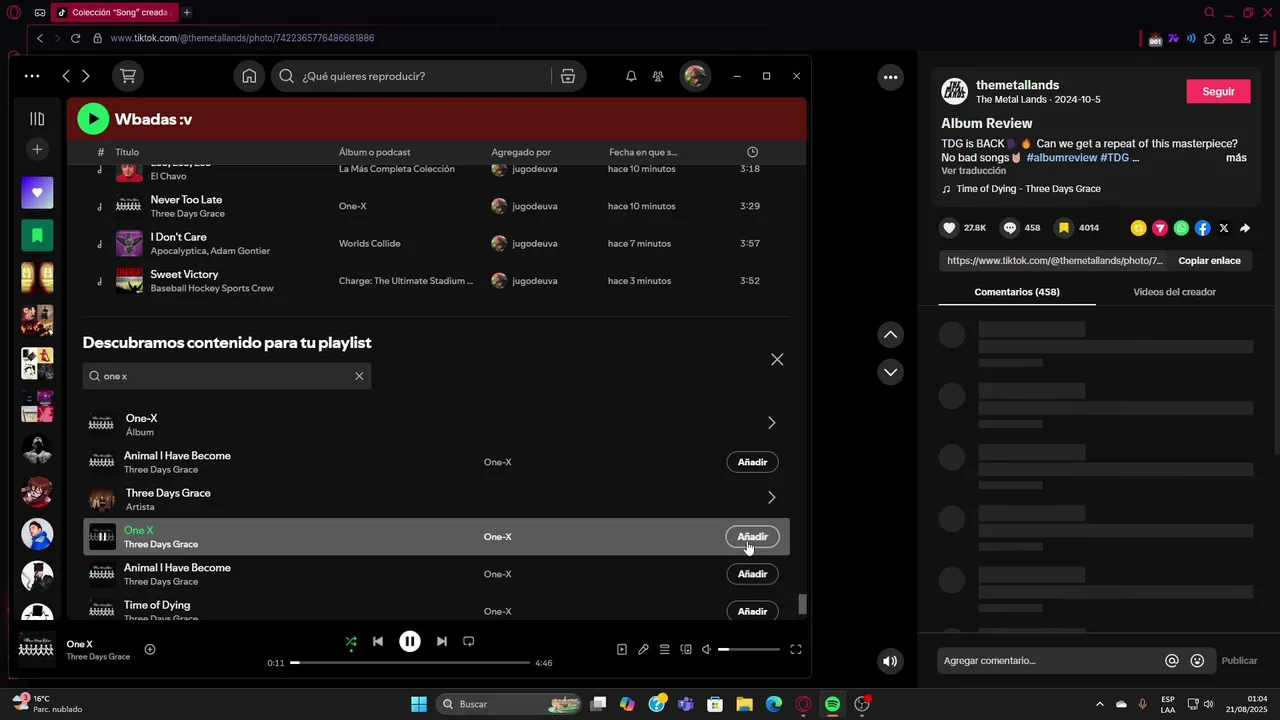Viewport: 1280px width, 720px height.
Task: Expand the Three Days Grace artist result
Action: click(x=771, y=497)
